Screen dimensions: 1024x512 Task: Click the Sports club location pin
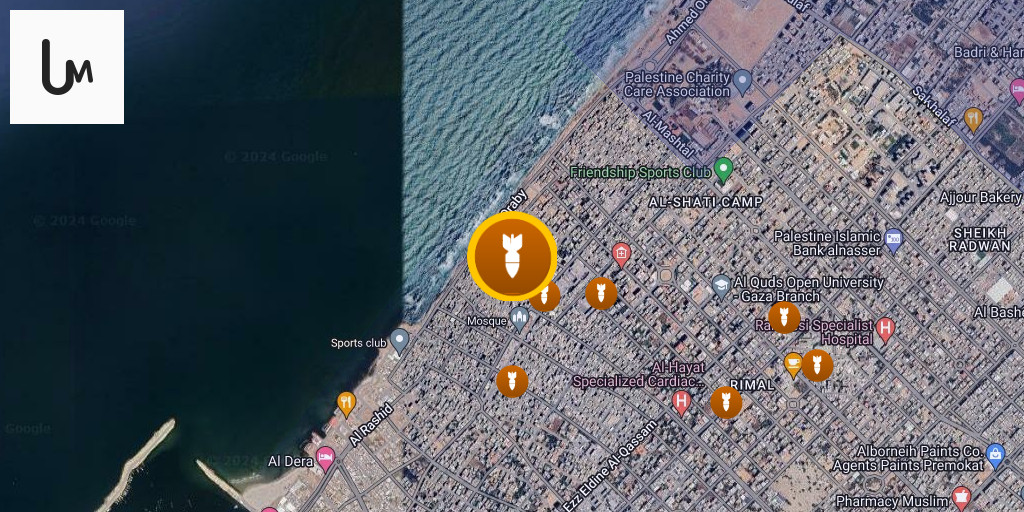pyautogui.click(x=399, y=341)
